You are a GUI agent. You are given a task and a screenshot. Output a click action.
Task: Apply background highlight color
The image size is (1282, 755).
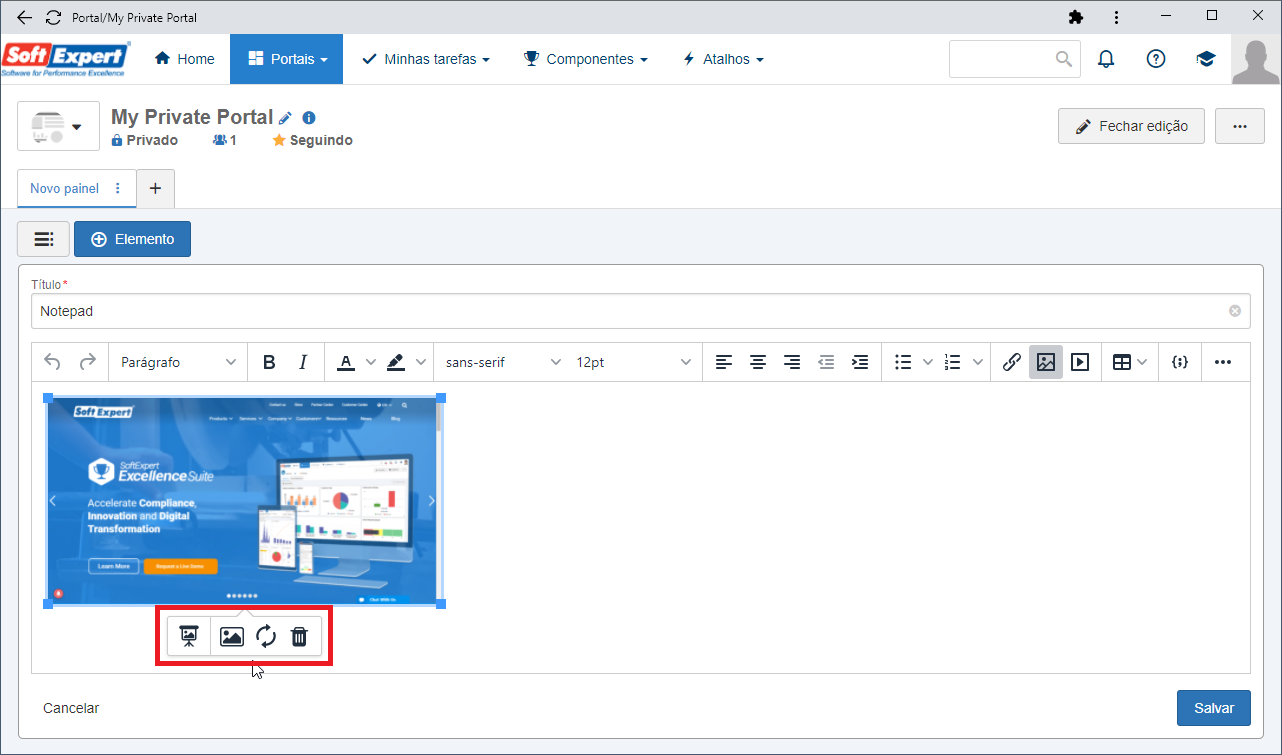pos(396,362)
